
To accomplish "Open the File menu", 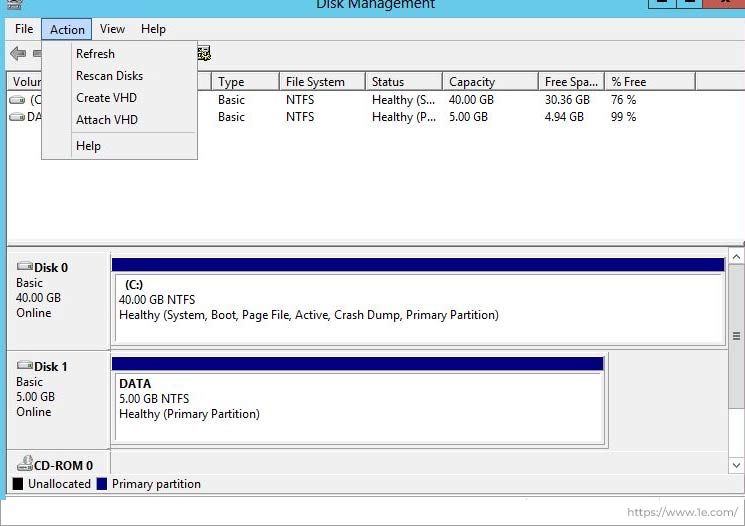I will pyautogui.click(x=24, y=29).
